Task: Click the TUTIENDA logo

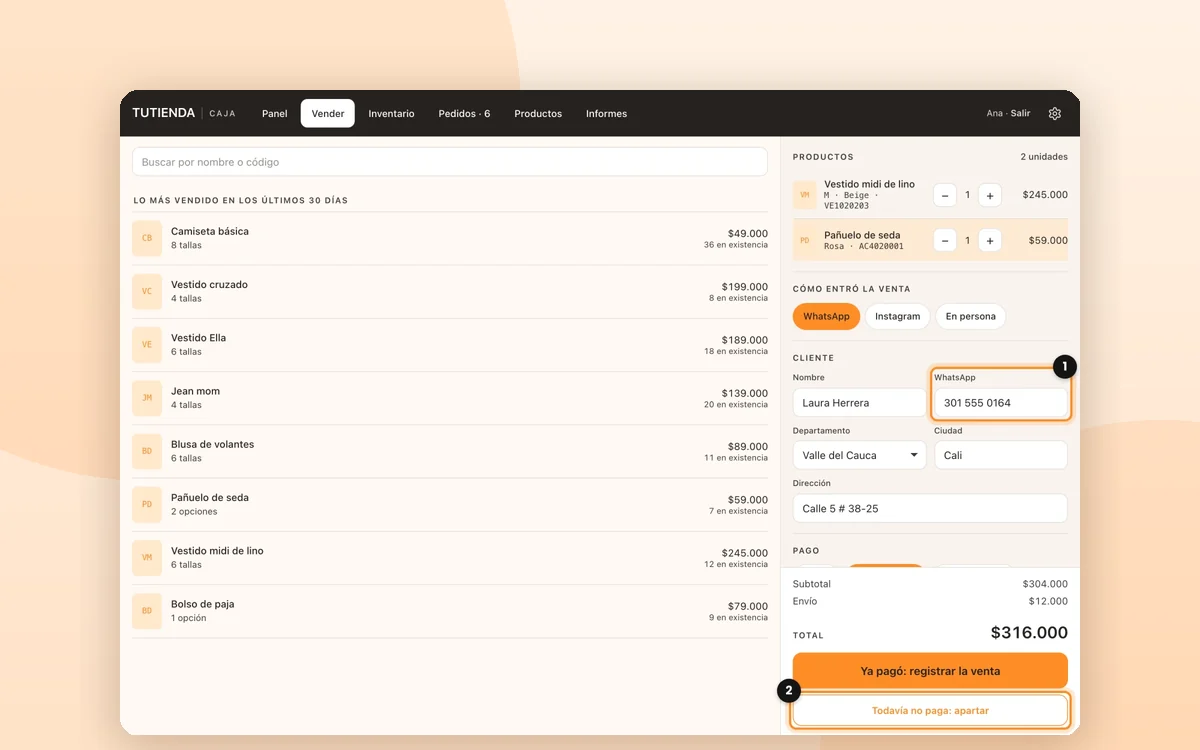Action: point(163,114)
